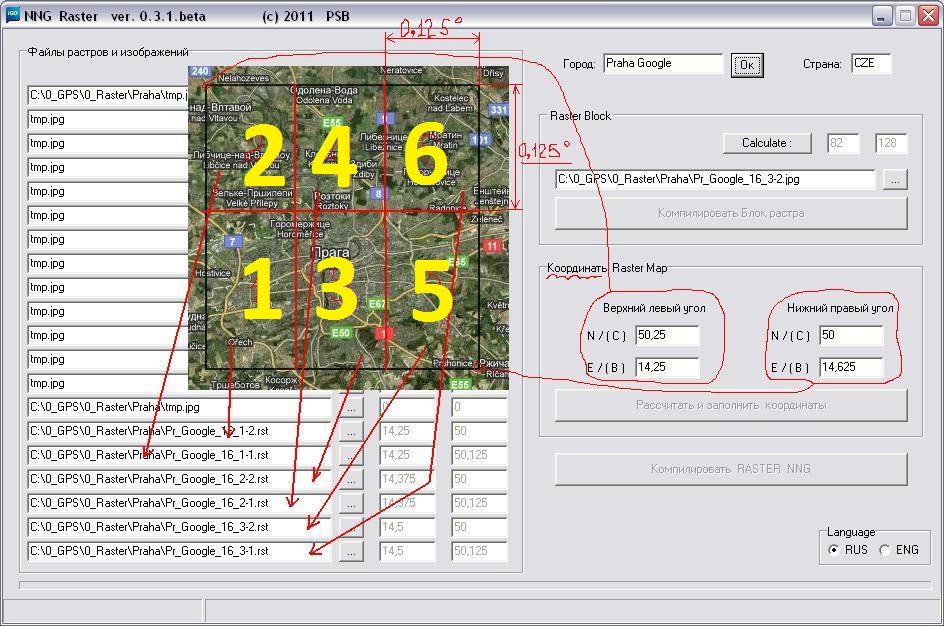The height and width of the screenshot is (626, 944).
Task: Click the 14,375 value in 2-2.rst row
Action: (x=407, y=479)
